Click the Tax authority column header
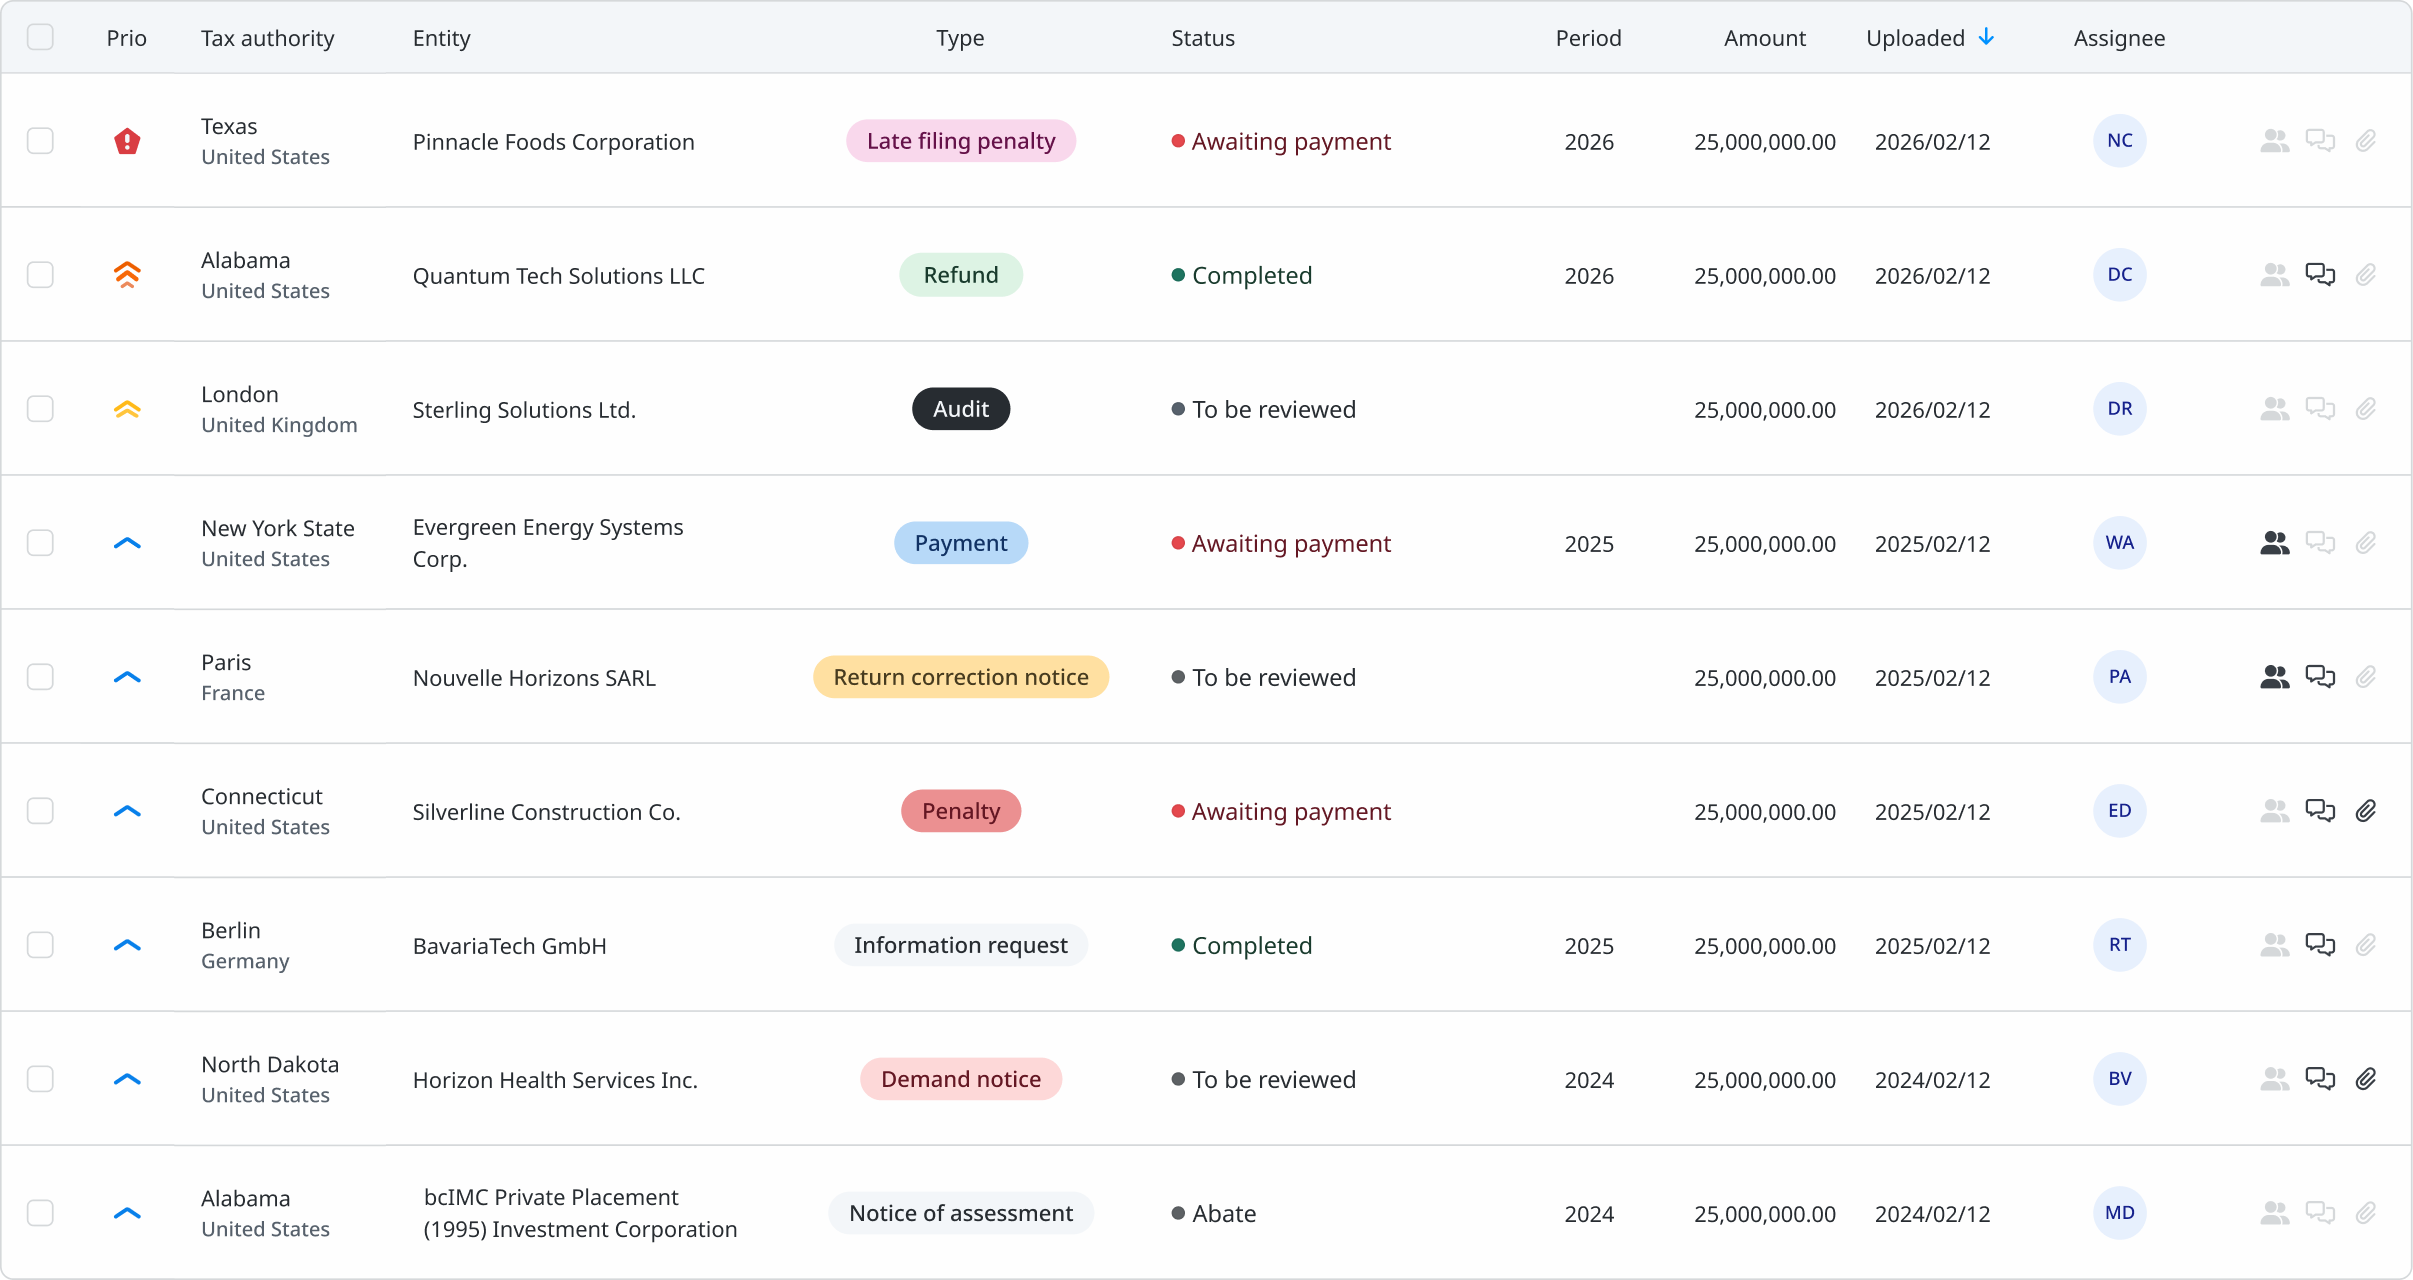 pyautogui.click(x=267, y=38)
